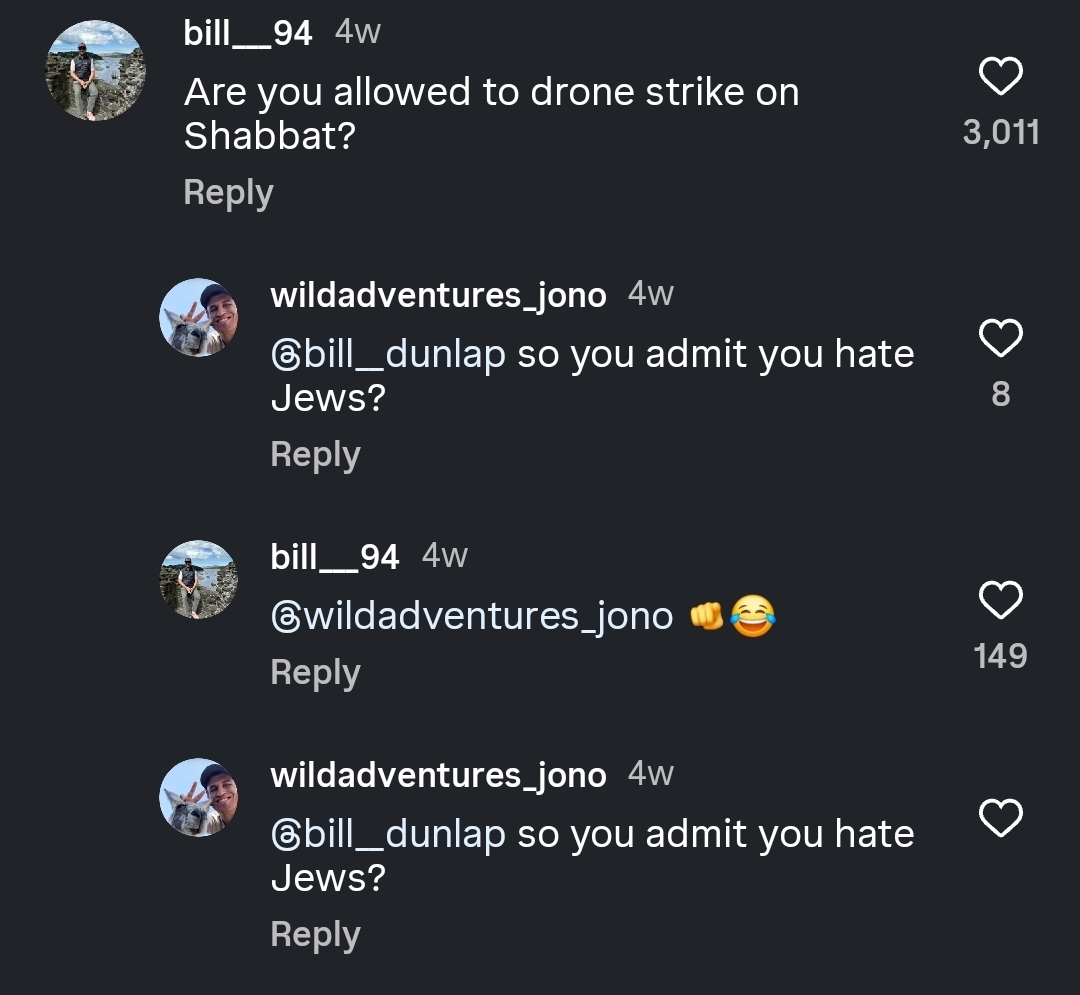Reply to the last wildadventures_jono comment
Screen dimensions: 1080x995
[x=315, y=935]
